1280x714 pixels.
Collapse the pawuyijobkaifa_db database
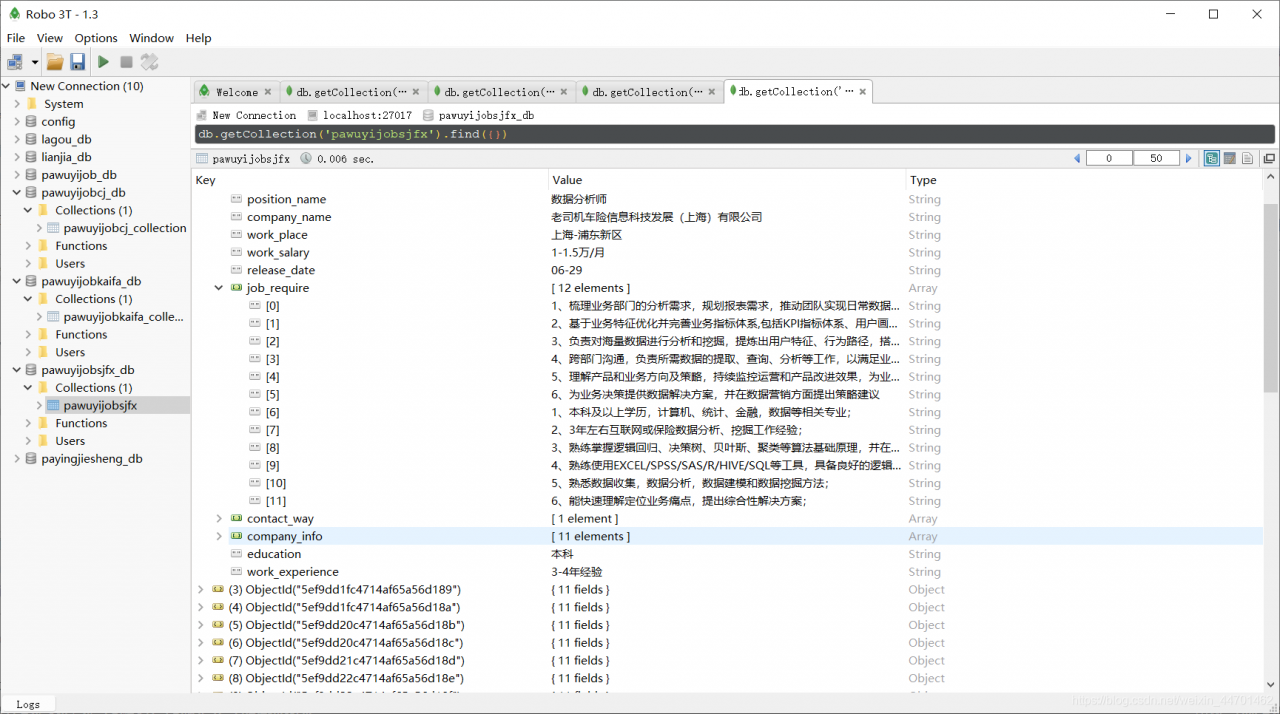coord(17,281)
